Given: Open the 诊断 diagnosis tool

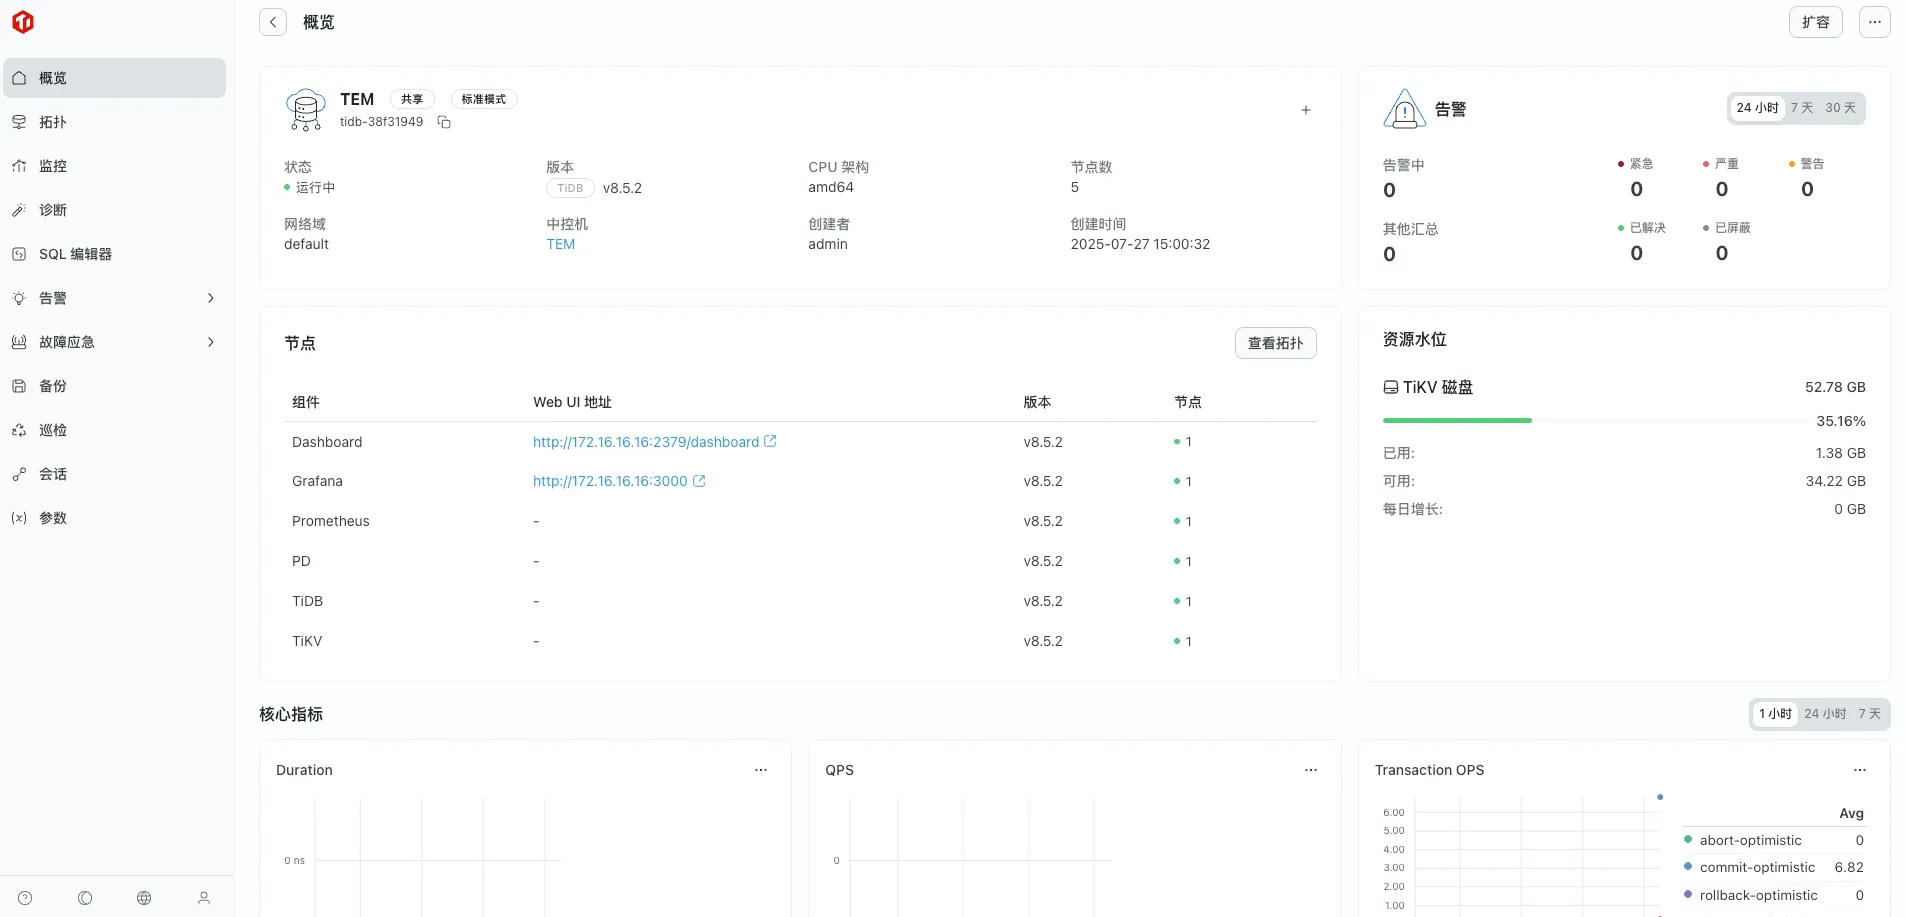Looking at the screenshot, I should (52, 209).
